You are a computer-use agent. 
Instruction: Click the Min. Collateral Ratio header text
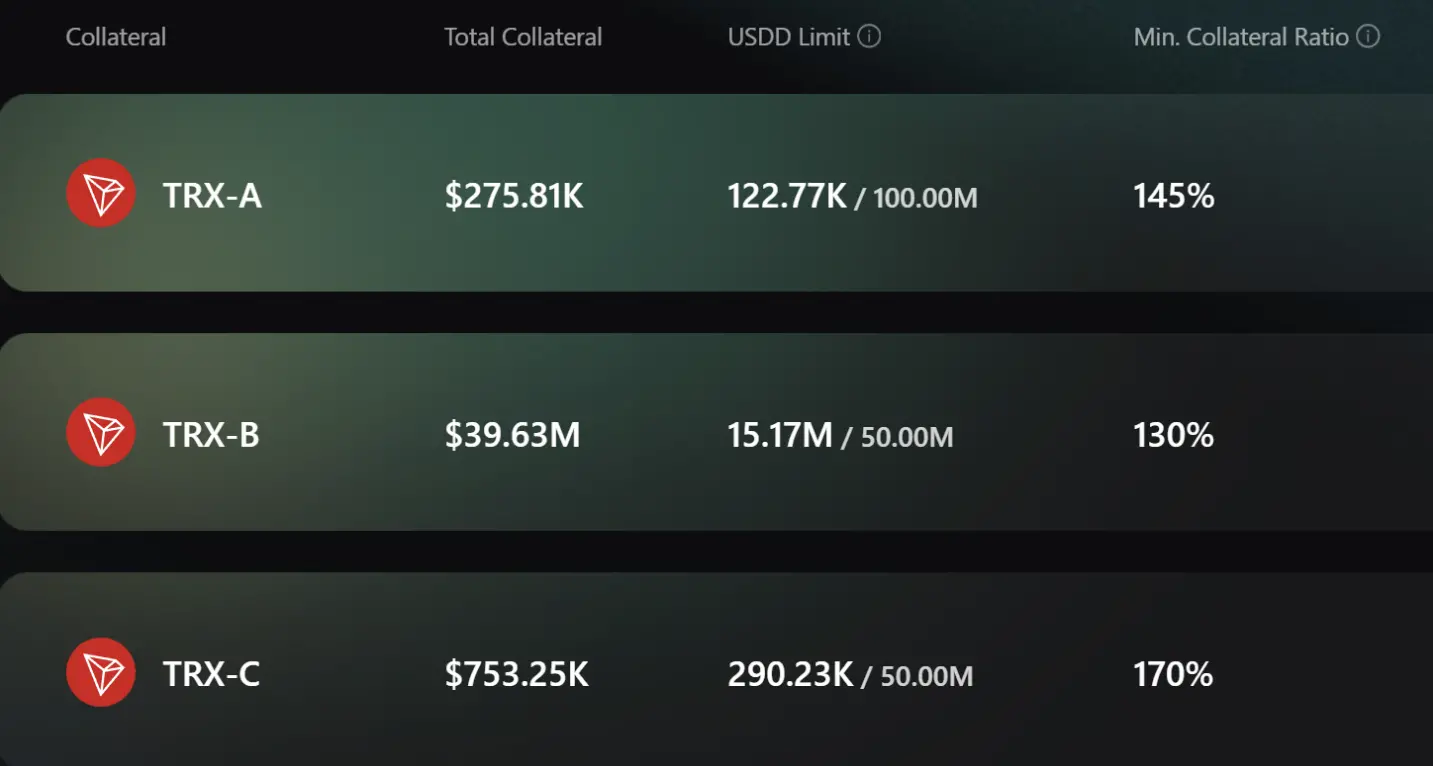coord(1241,38)
